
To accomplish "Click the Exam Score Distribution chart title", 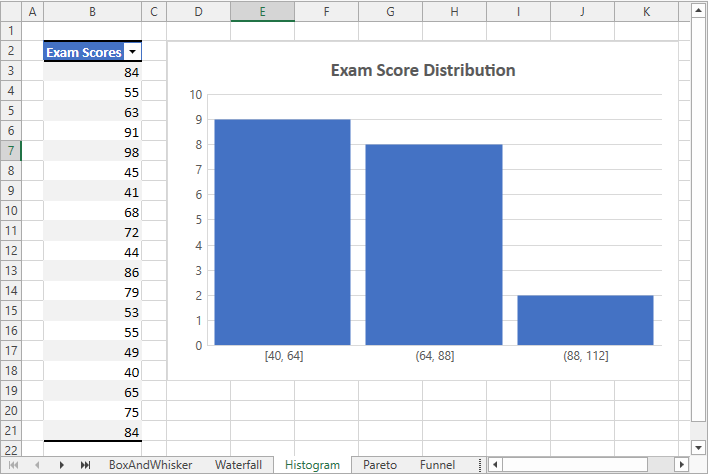I will (x=423, y=70).
